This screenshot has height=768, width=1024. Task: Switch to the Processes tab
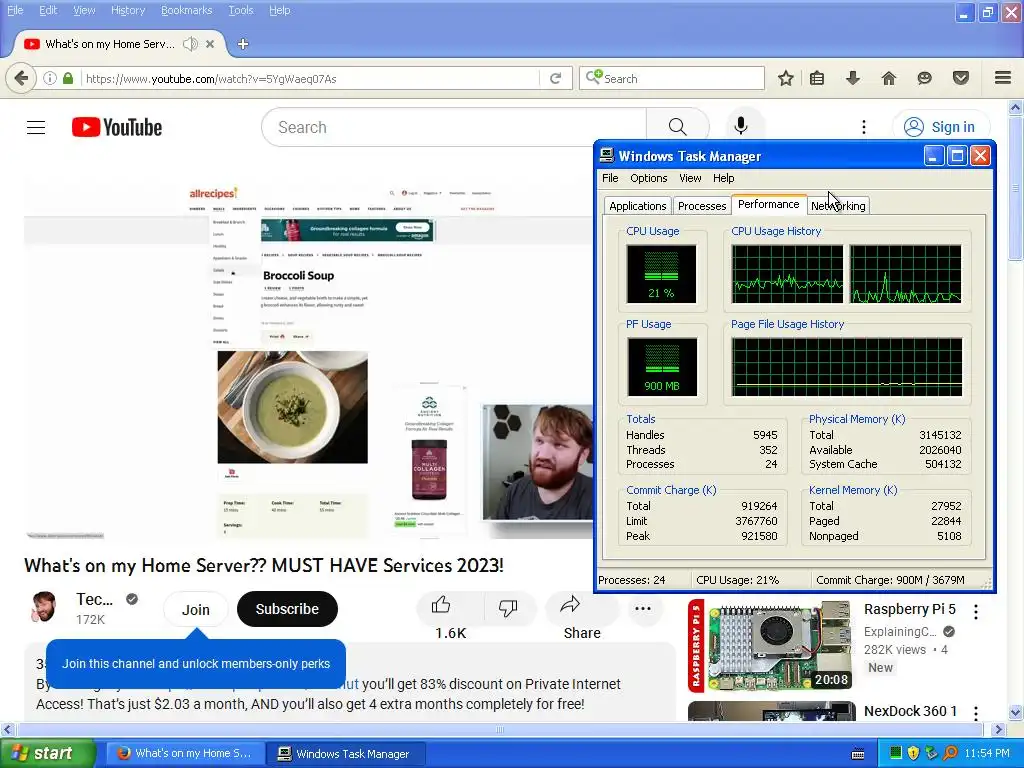click(x=702, y=206)
